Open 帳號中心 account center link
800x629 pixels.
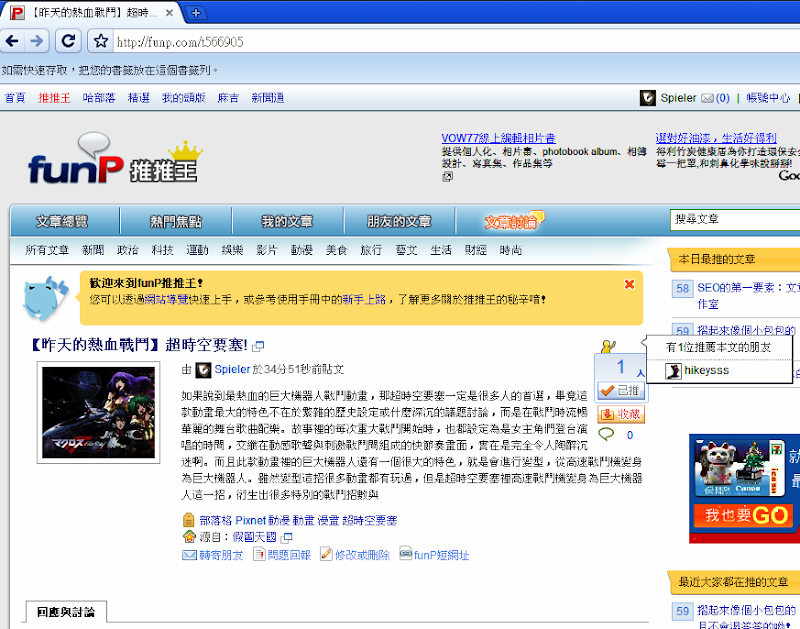coord(768,98)
